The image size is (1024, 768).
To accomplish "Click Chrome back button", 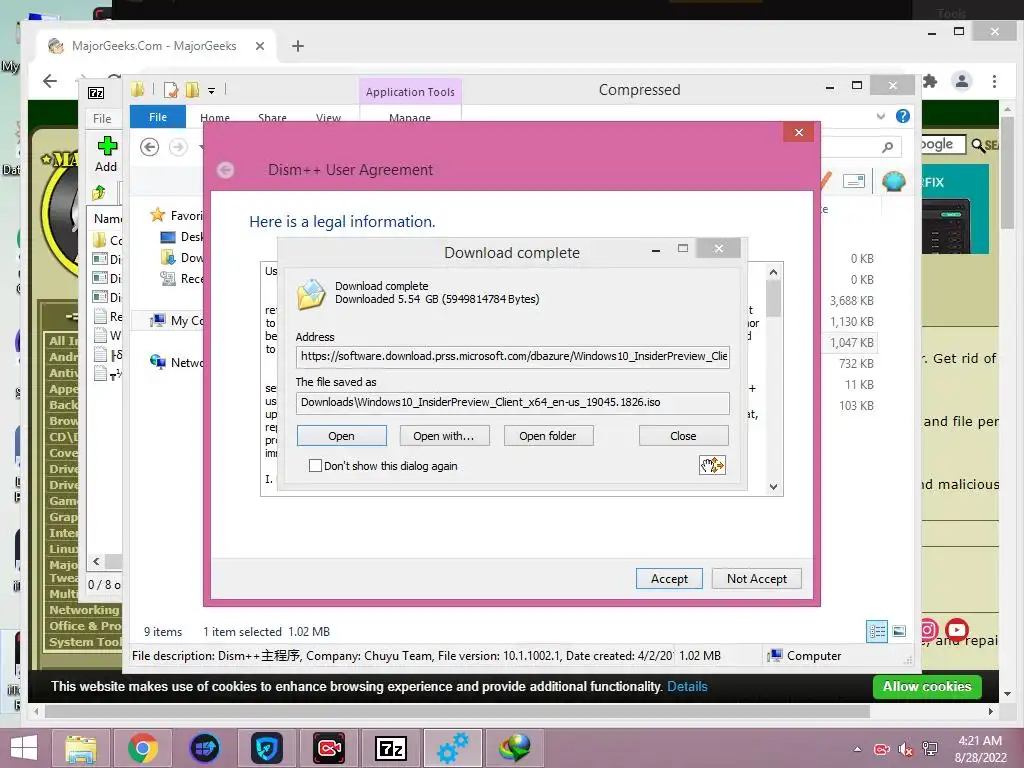I will [50, 81].
